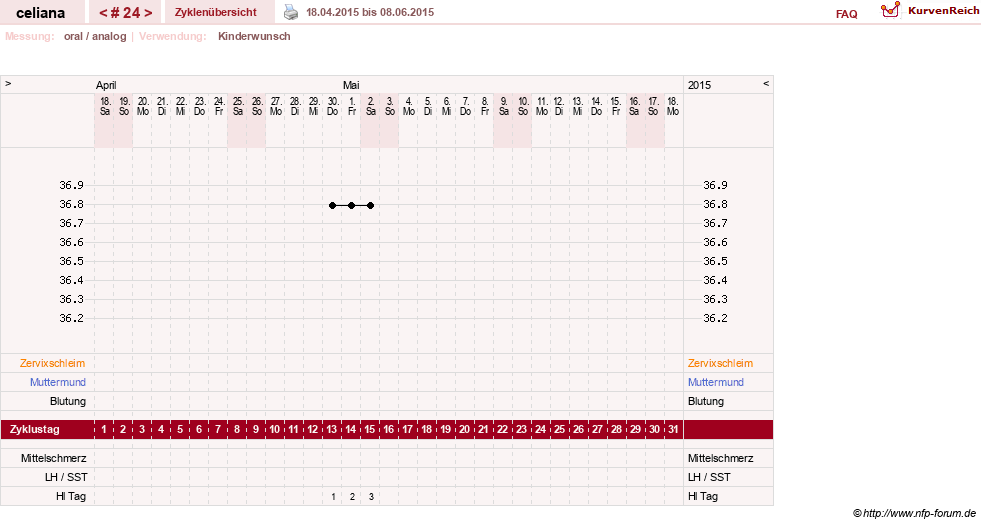Click HI Tag value 1
The width and height of the screenshot is (981, 525).
(x=333, y=497)
